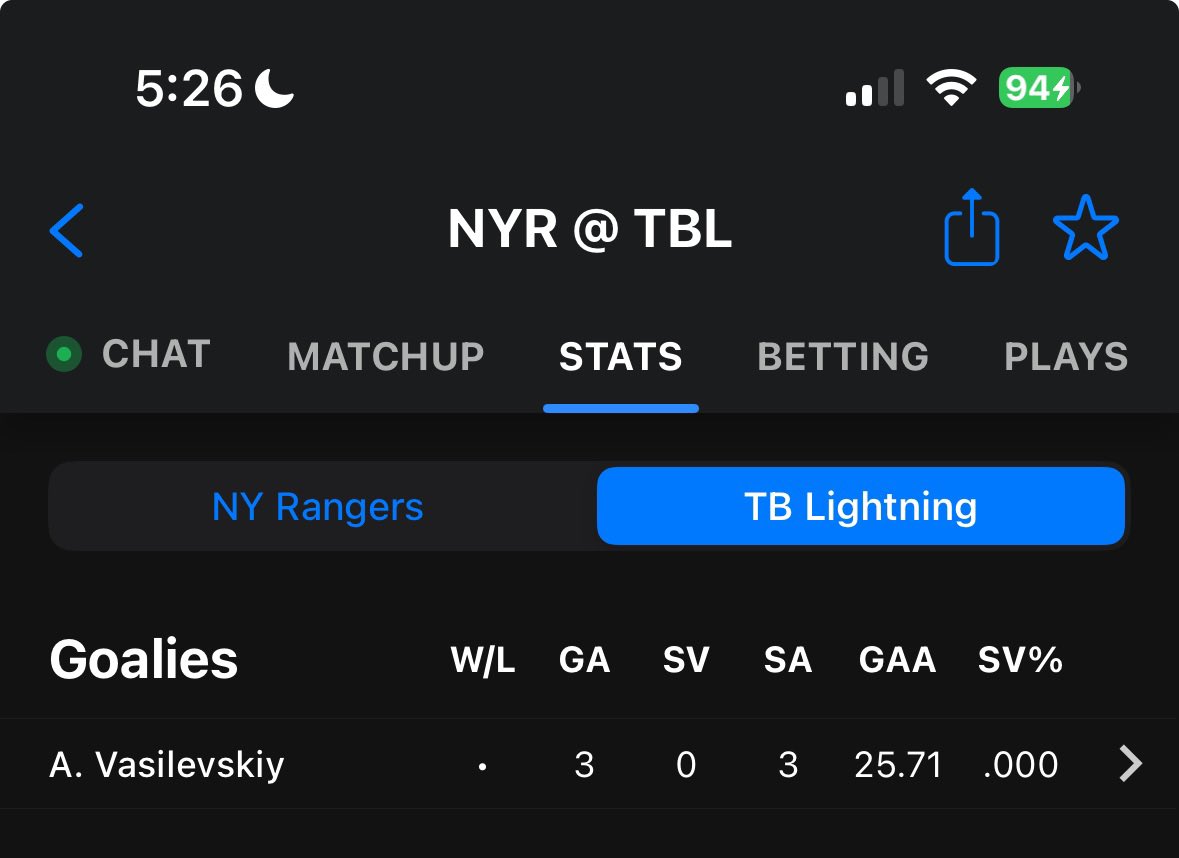Screen dimensions: 1179x858
Task: Tap the SV% column header
Action: pyautogui.click(x=1020, y=659)
